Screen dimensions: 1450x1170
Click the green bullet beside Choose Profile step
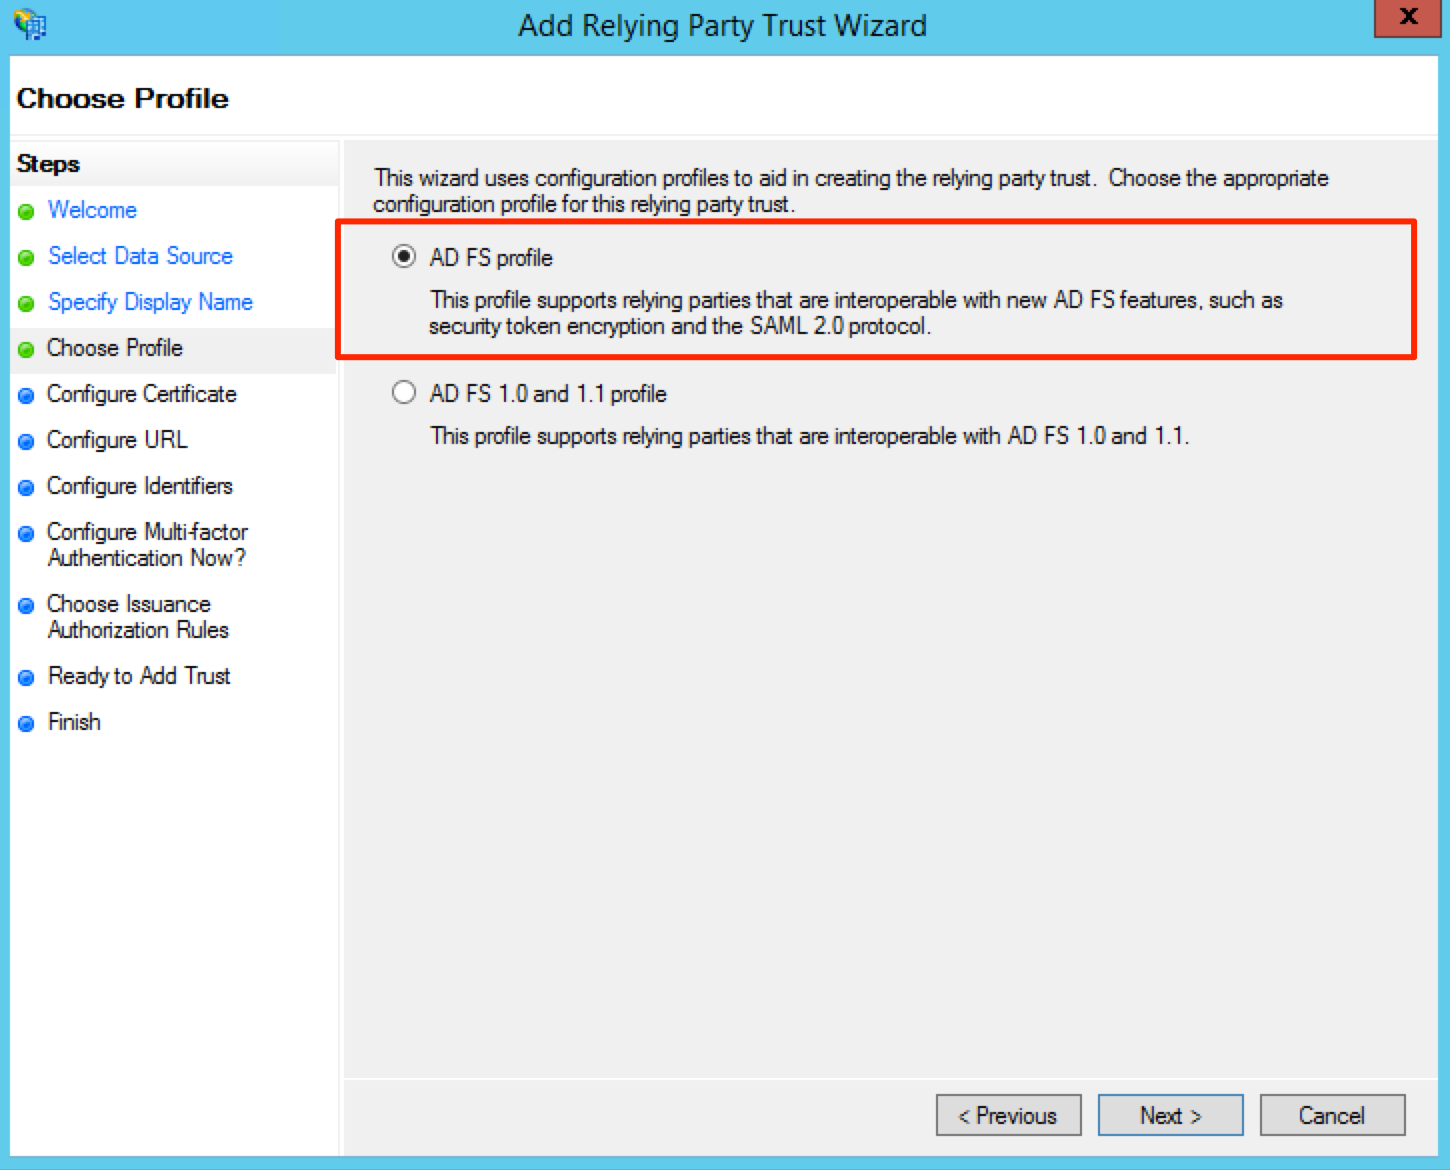tap(27, 350)
